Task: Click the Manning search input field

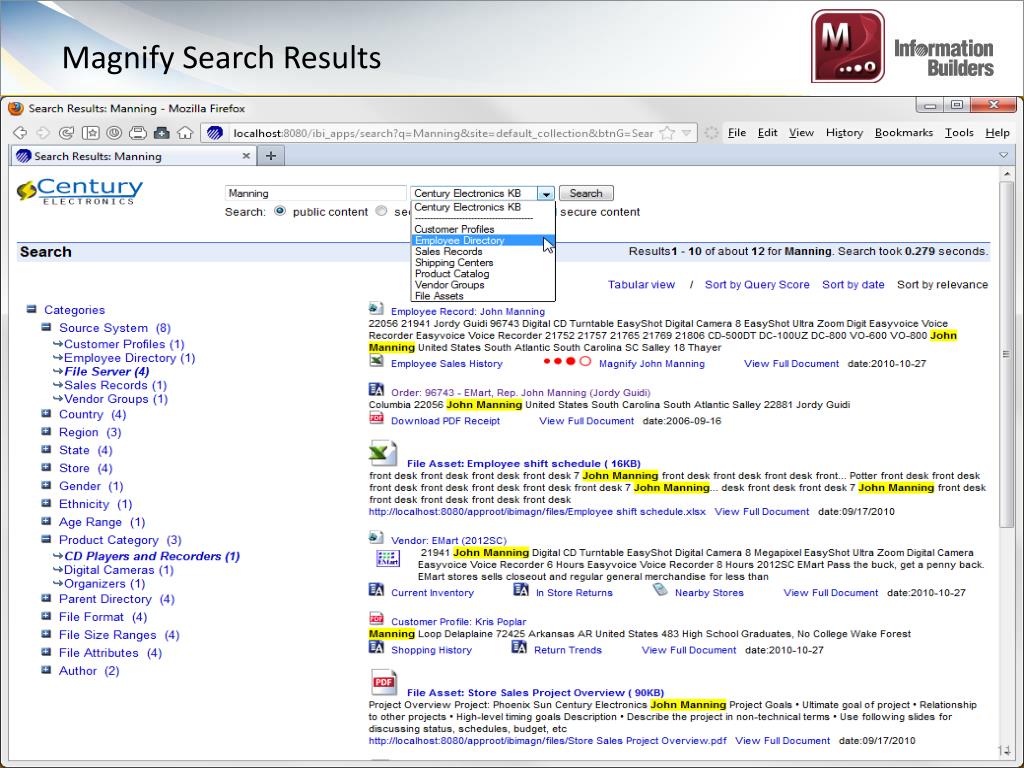Action: click(x=315, y=193)
